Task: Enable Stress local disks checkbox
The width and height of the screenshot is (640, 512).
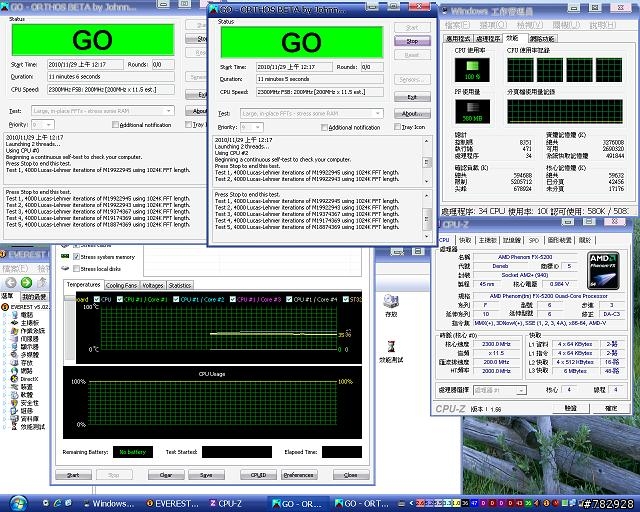Action: [x=76, y=269]
